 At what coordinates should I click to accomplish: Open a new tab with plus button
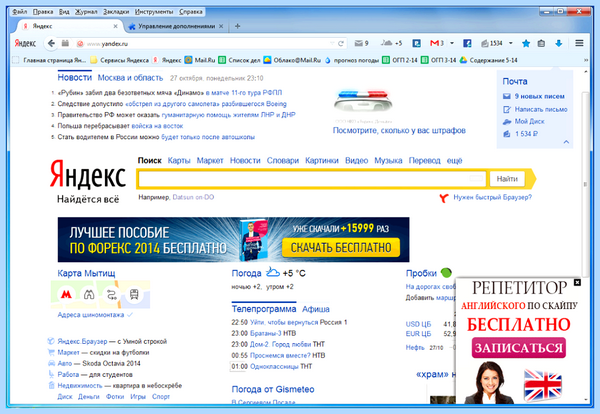pos(237,26)
